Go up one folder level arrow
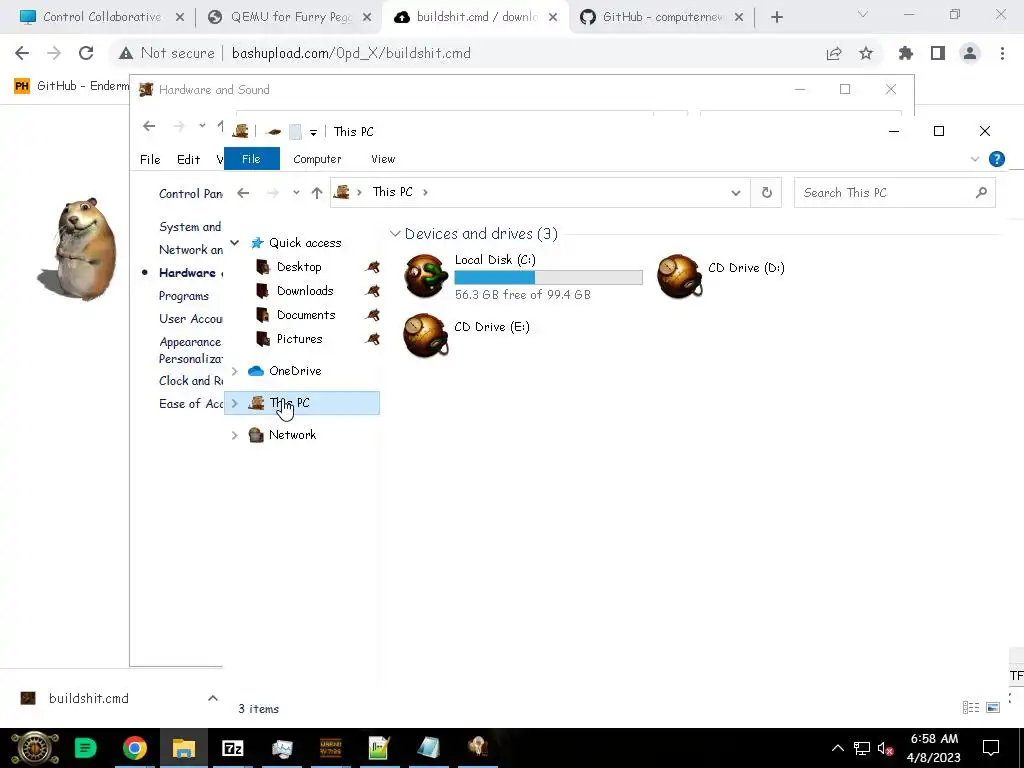Viewport: 1024px width, 768px height. coord(317,193)
